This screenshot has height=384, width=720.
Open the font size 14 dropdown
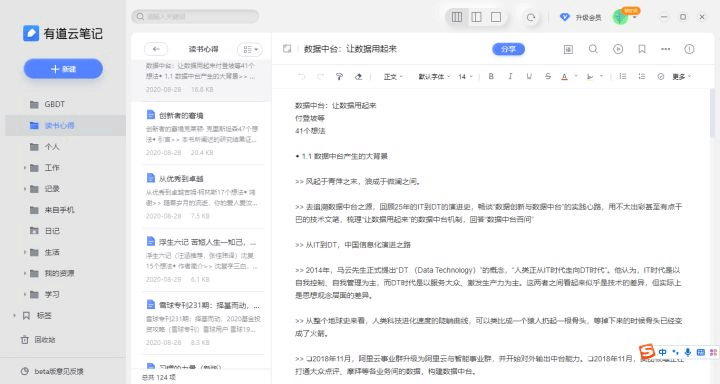465,77
